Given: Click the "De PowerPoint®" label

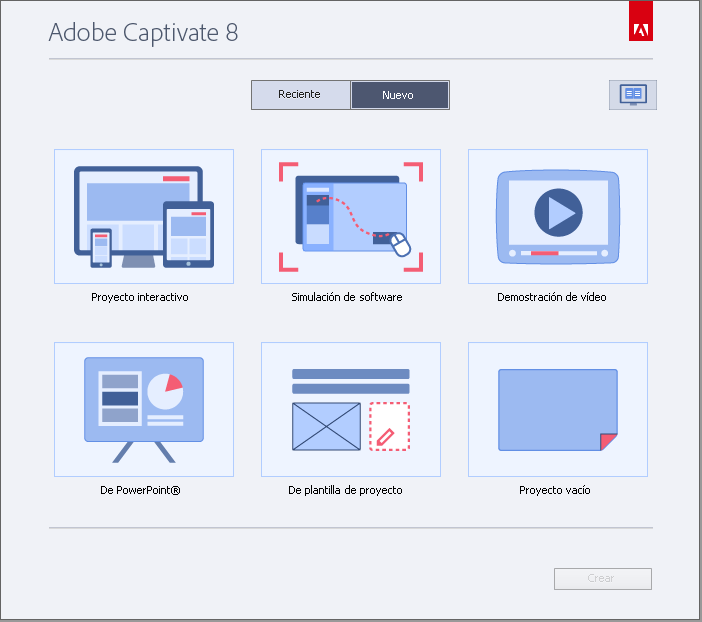Looking at the screenshot, I should pyautogui.click(x=140, y=490).
